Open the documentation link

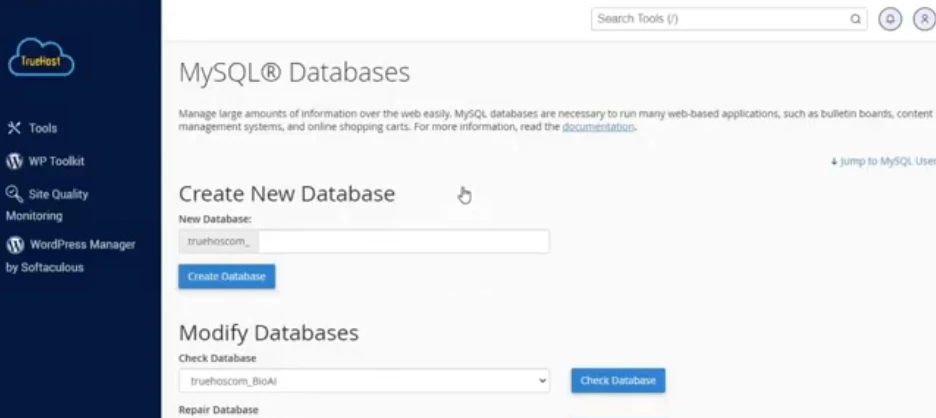pyautogui.click(x=598, y=127)
